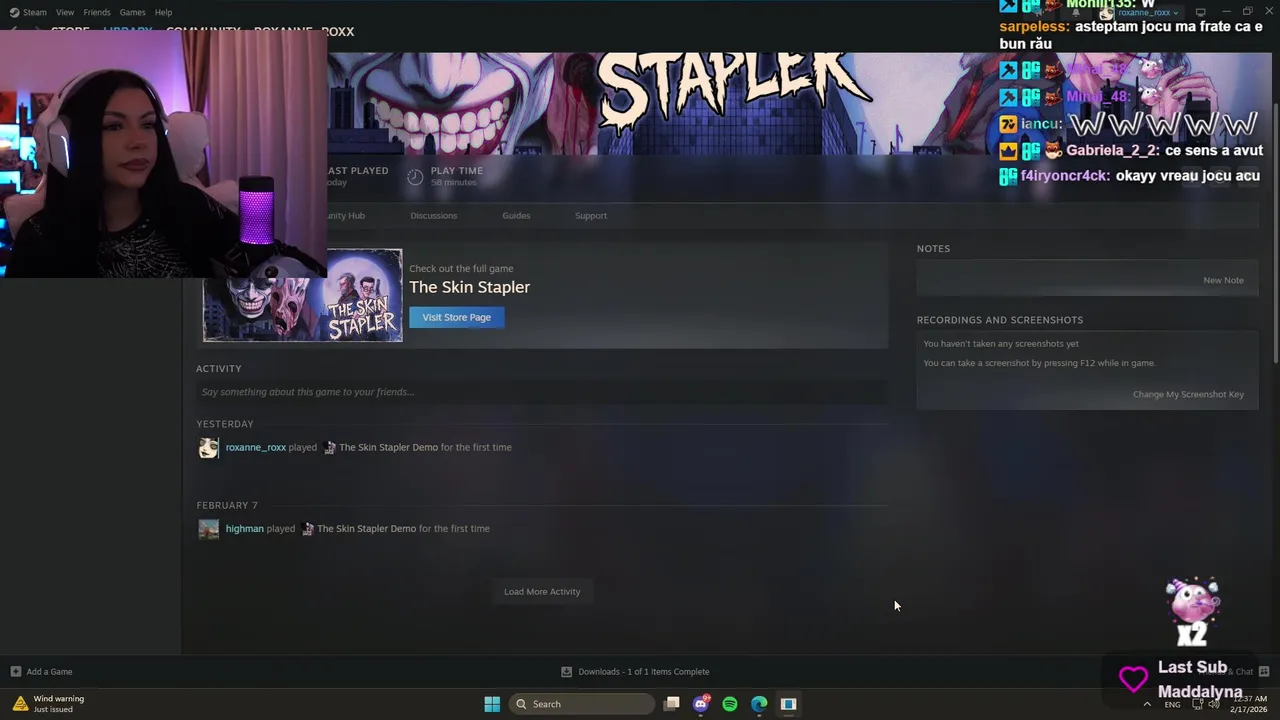
Task: Click the Steam logo icon in the menu bar
Action: 14,12
